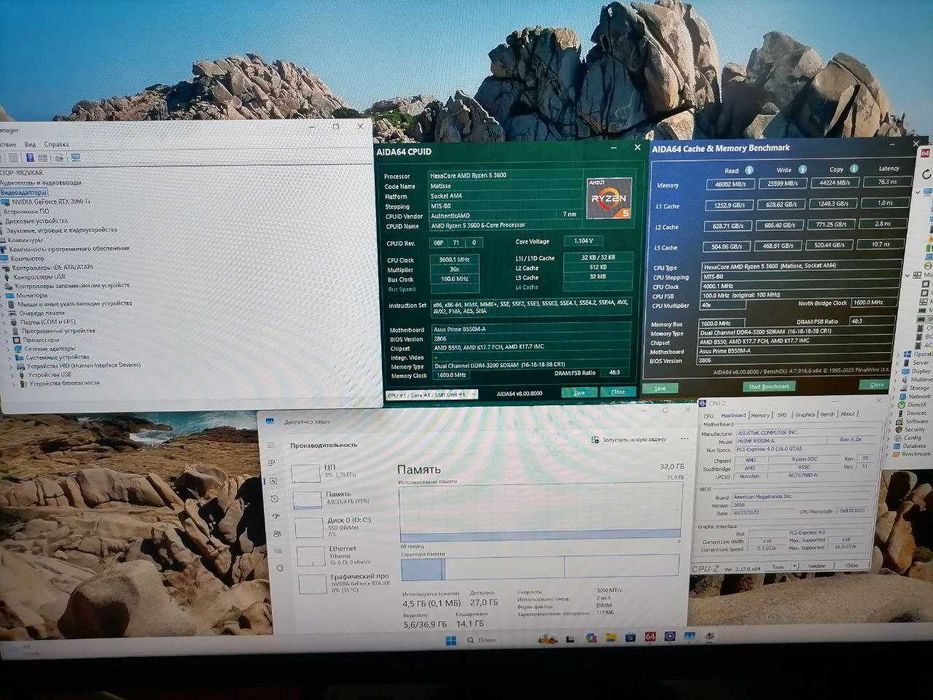Image resolution: width=933 pixels, height=700 pixels.
Task: Click the info icon next to Read
Action: (x=749, y=170)
